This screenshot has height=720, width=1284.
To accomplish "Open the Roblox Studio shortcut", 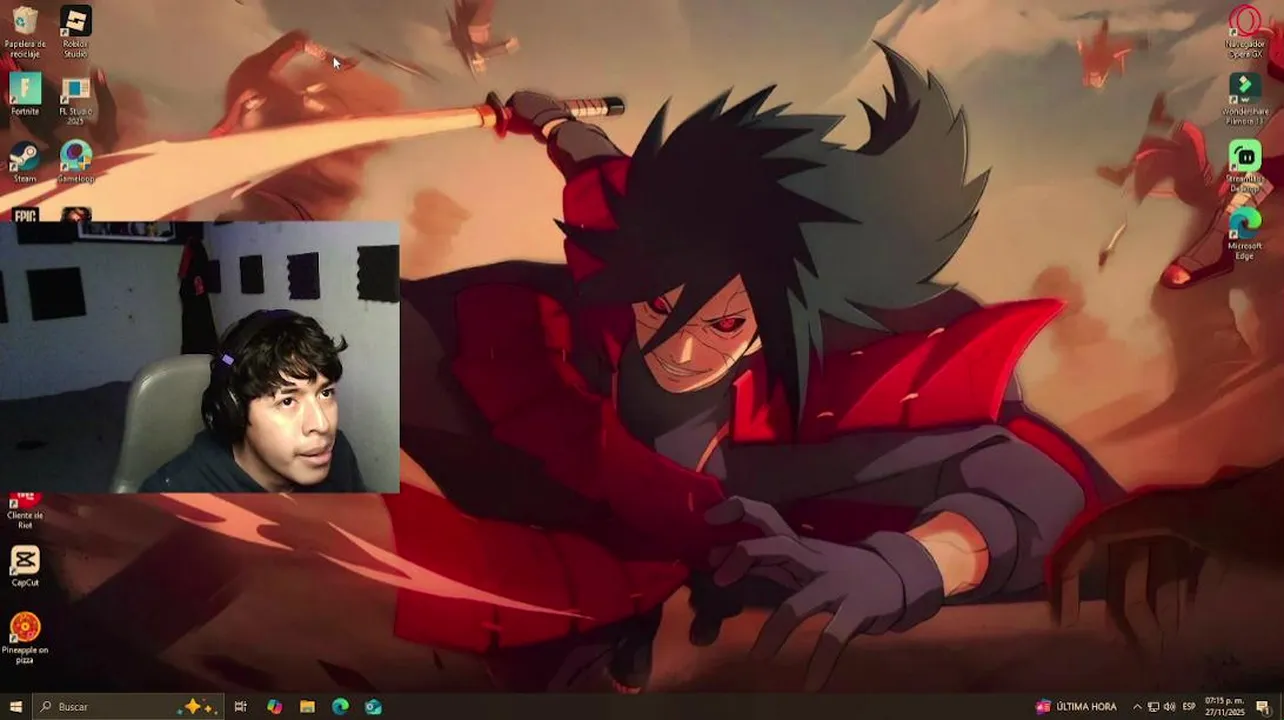I will [x=76, y=30].
